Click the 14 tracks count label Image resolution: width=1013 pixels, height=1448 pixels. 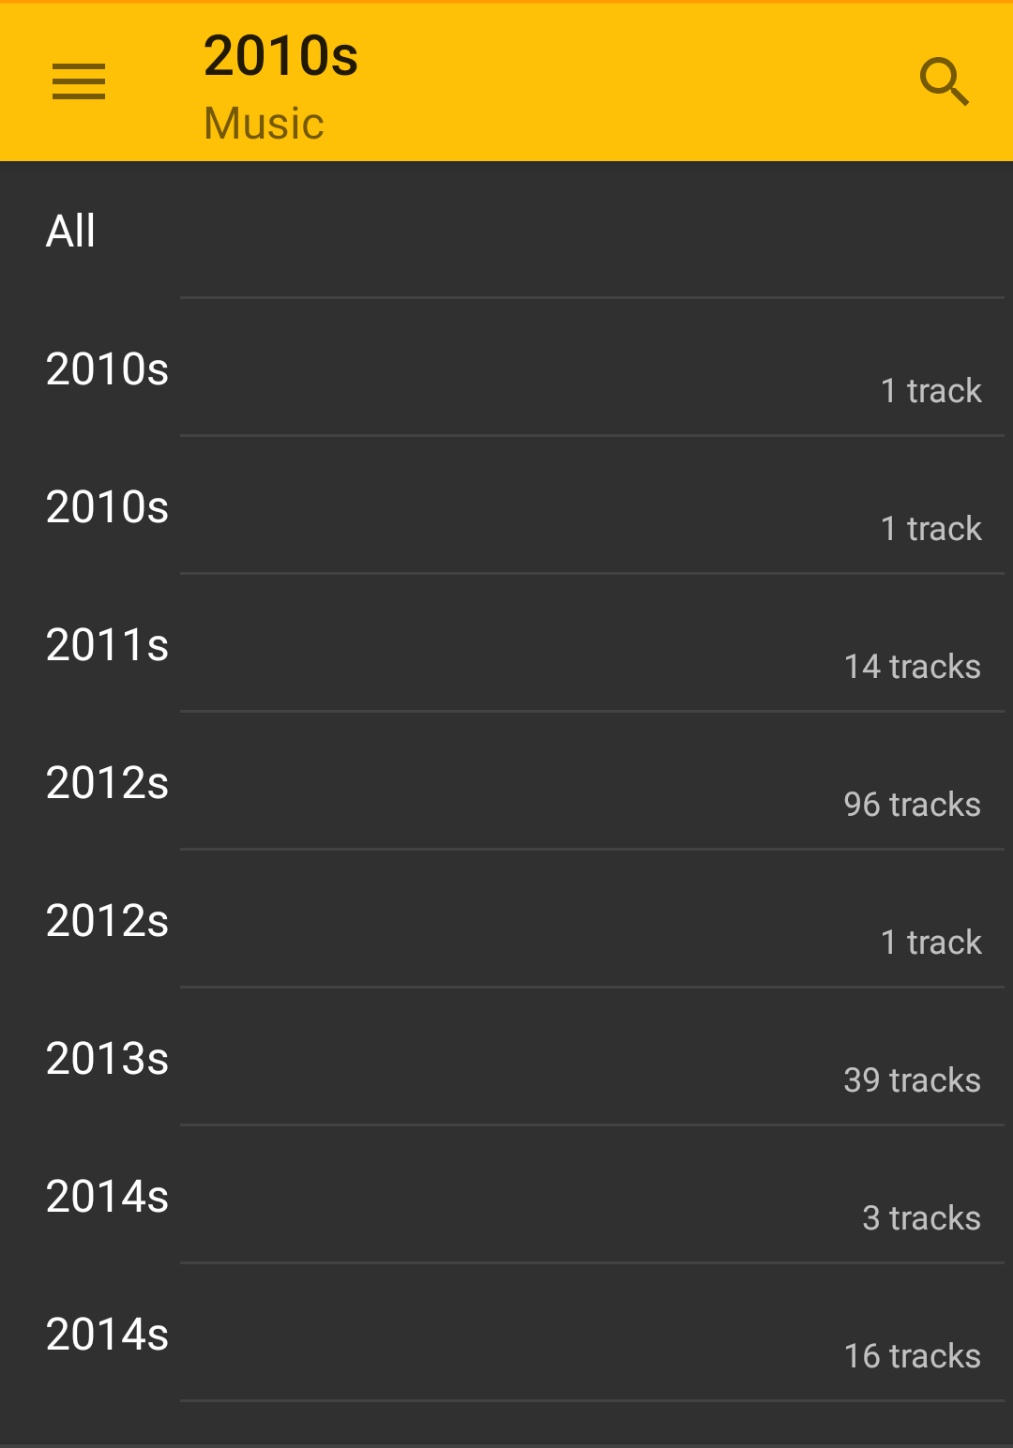click(912, 667)
